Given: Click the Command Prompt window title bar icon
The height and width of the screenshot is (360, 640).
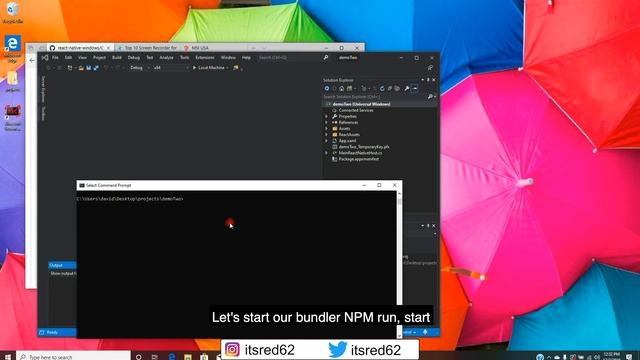Looking at the screenshot, I should [x=82, y=185].
